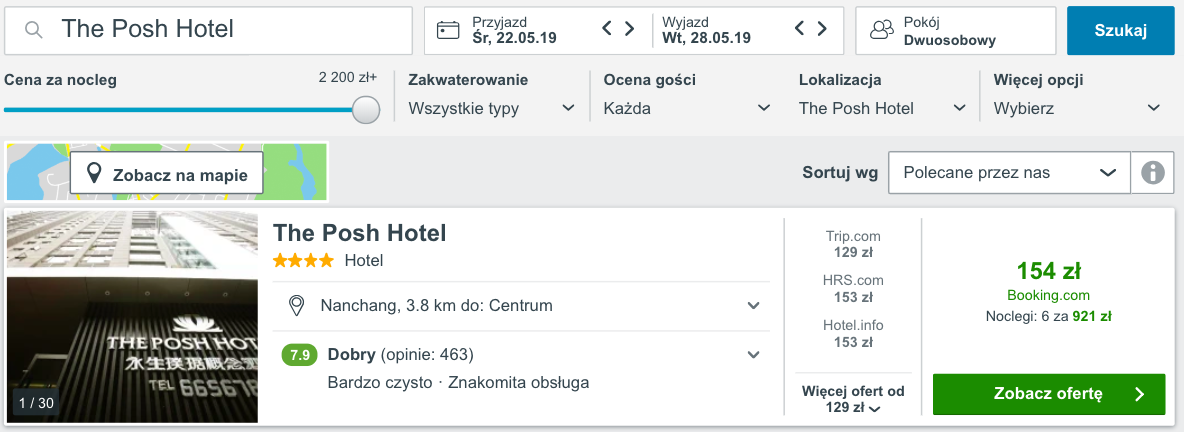This screenshot has height=432, width=1184.
Task: Click the Zobacz ofertę button
Action: (1048, 394)
